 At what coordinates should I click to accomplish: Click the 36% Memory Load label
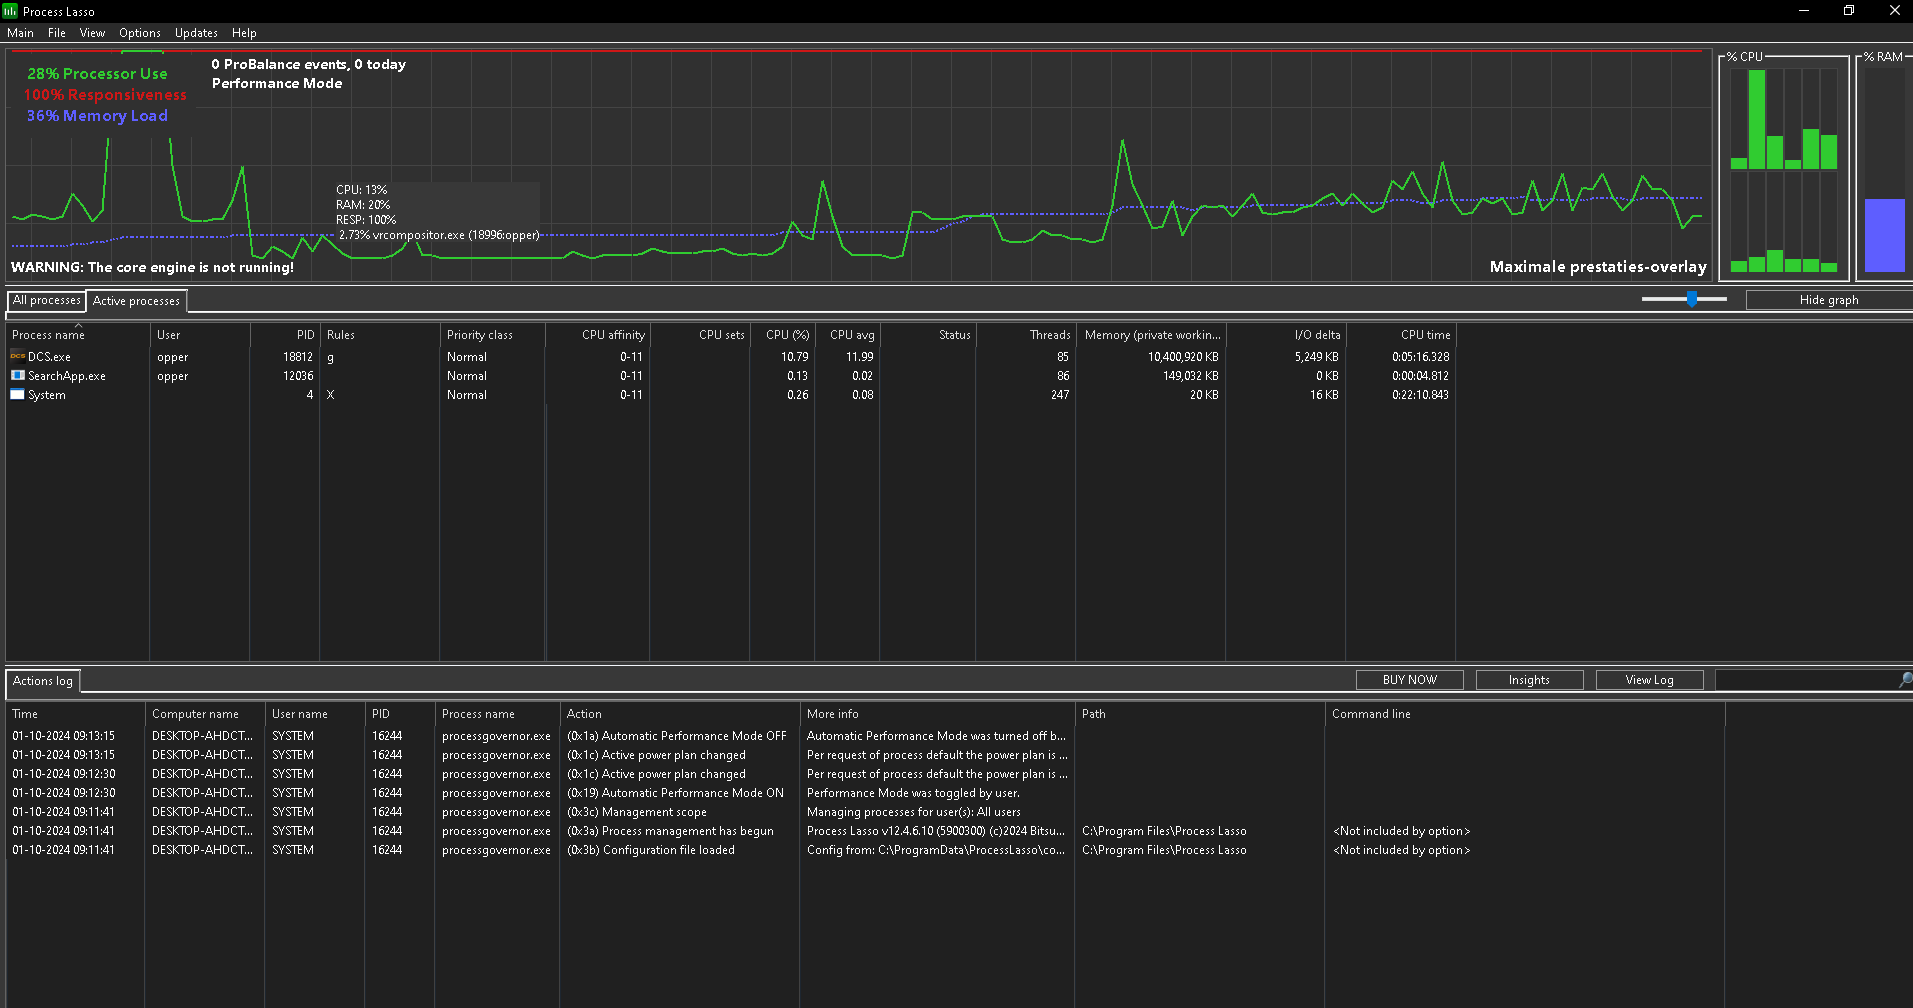point(97,116)
